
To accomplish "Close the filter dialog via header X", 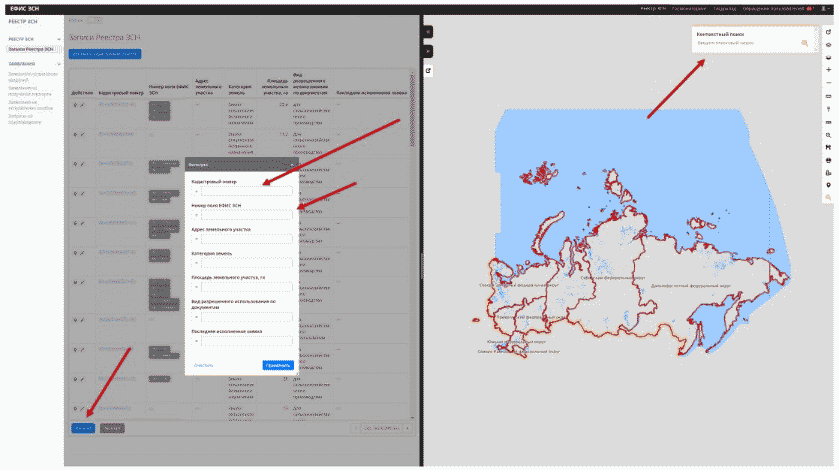I will click(293, 163).
